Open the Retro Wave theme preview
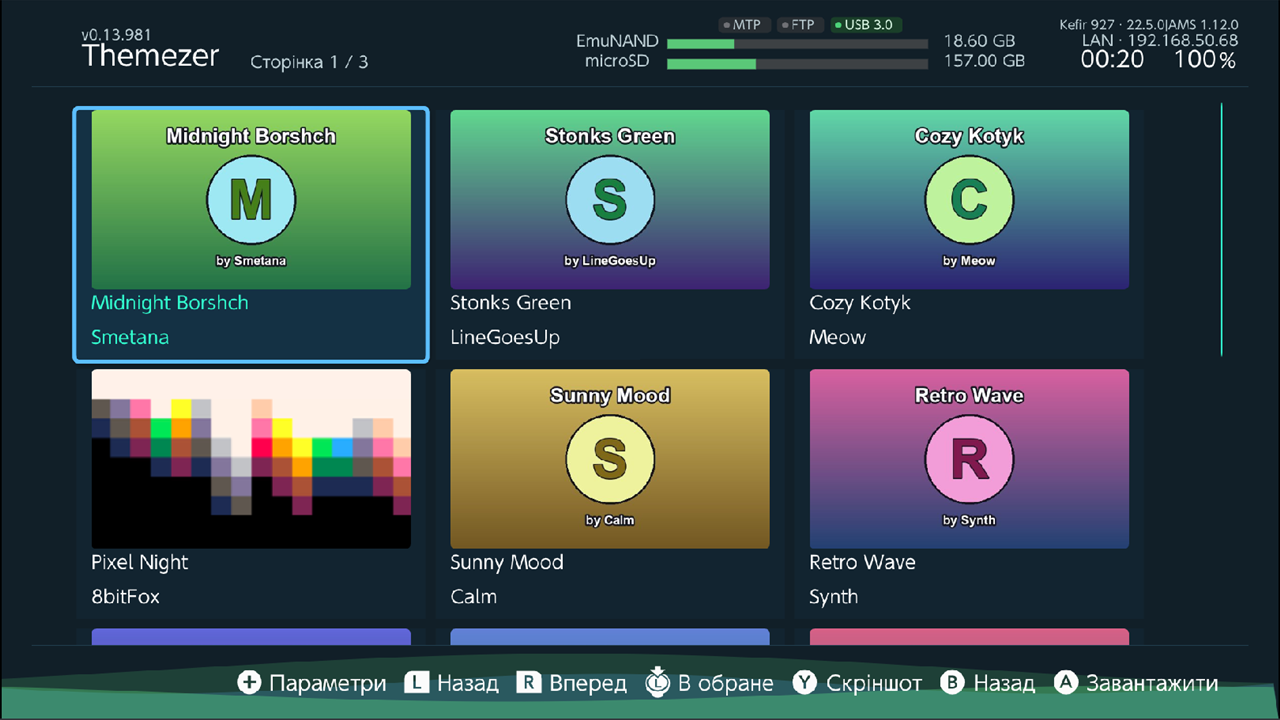 969,459
